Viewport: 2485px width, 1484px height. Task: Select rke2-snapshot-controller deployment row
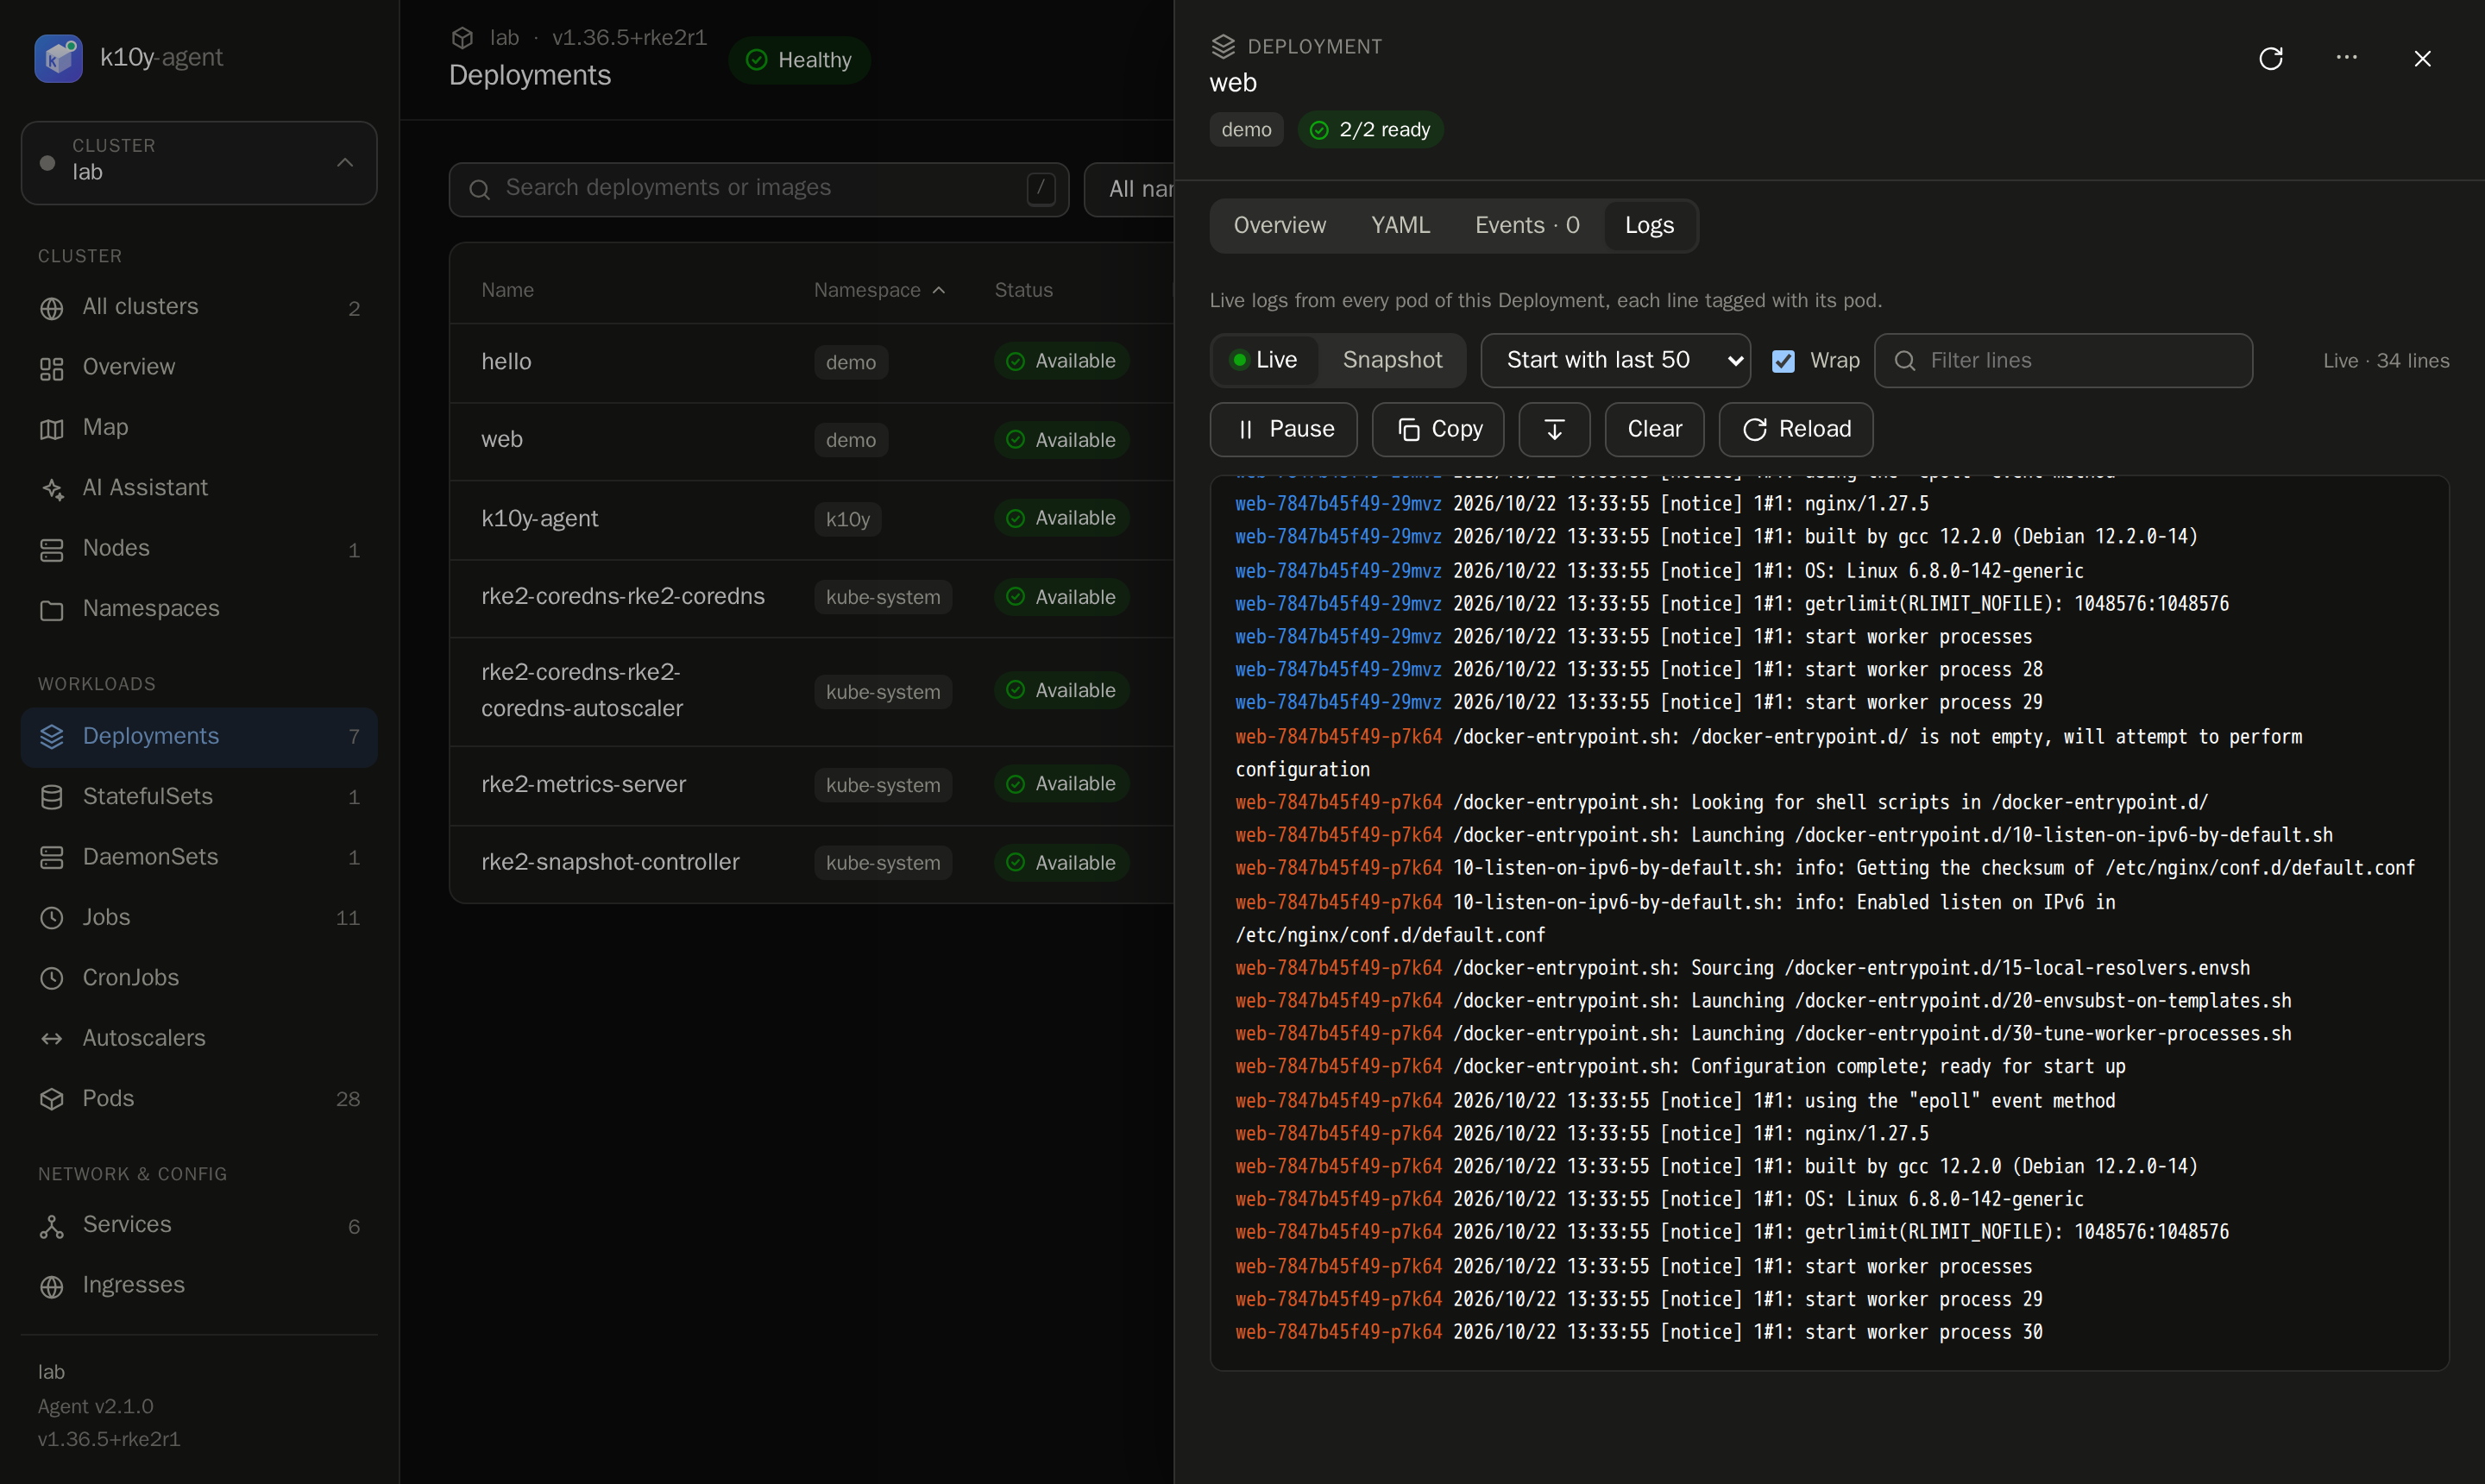coord(812,863)
